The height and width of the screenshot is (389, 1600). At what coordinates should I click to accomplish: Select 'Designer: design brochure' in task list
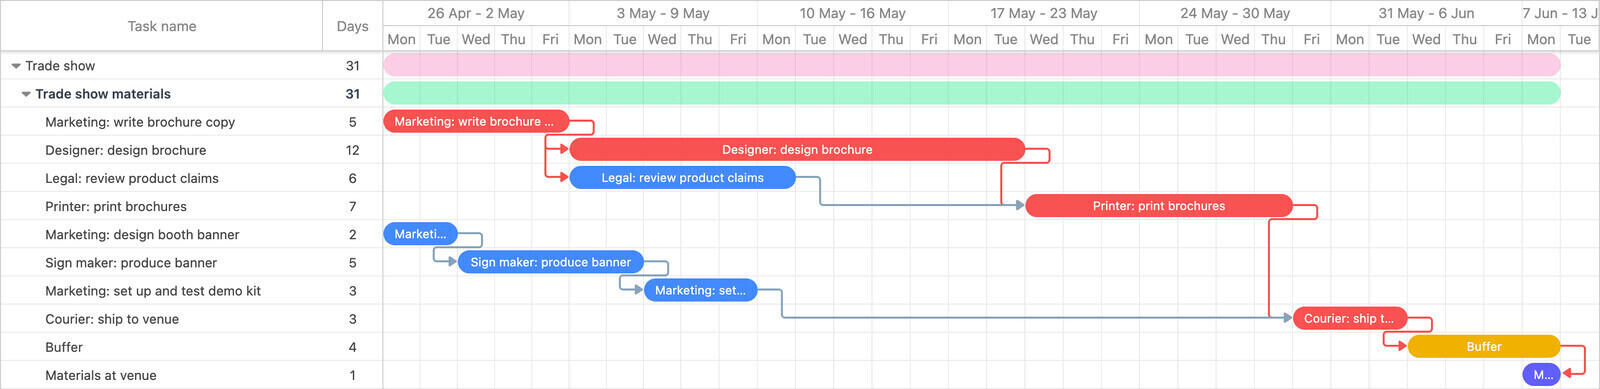click(125, 150)
